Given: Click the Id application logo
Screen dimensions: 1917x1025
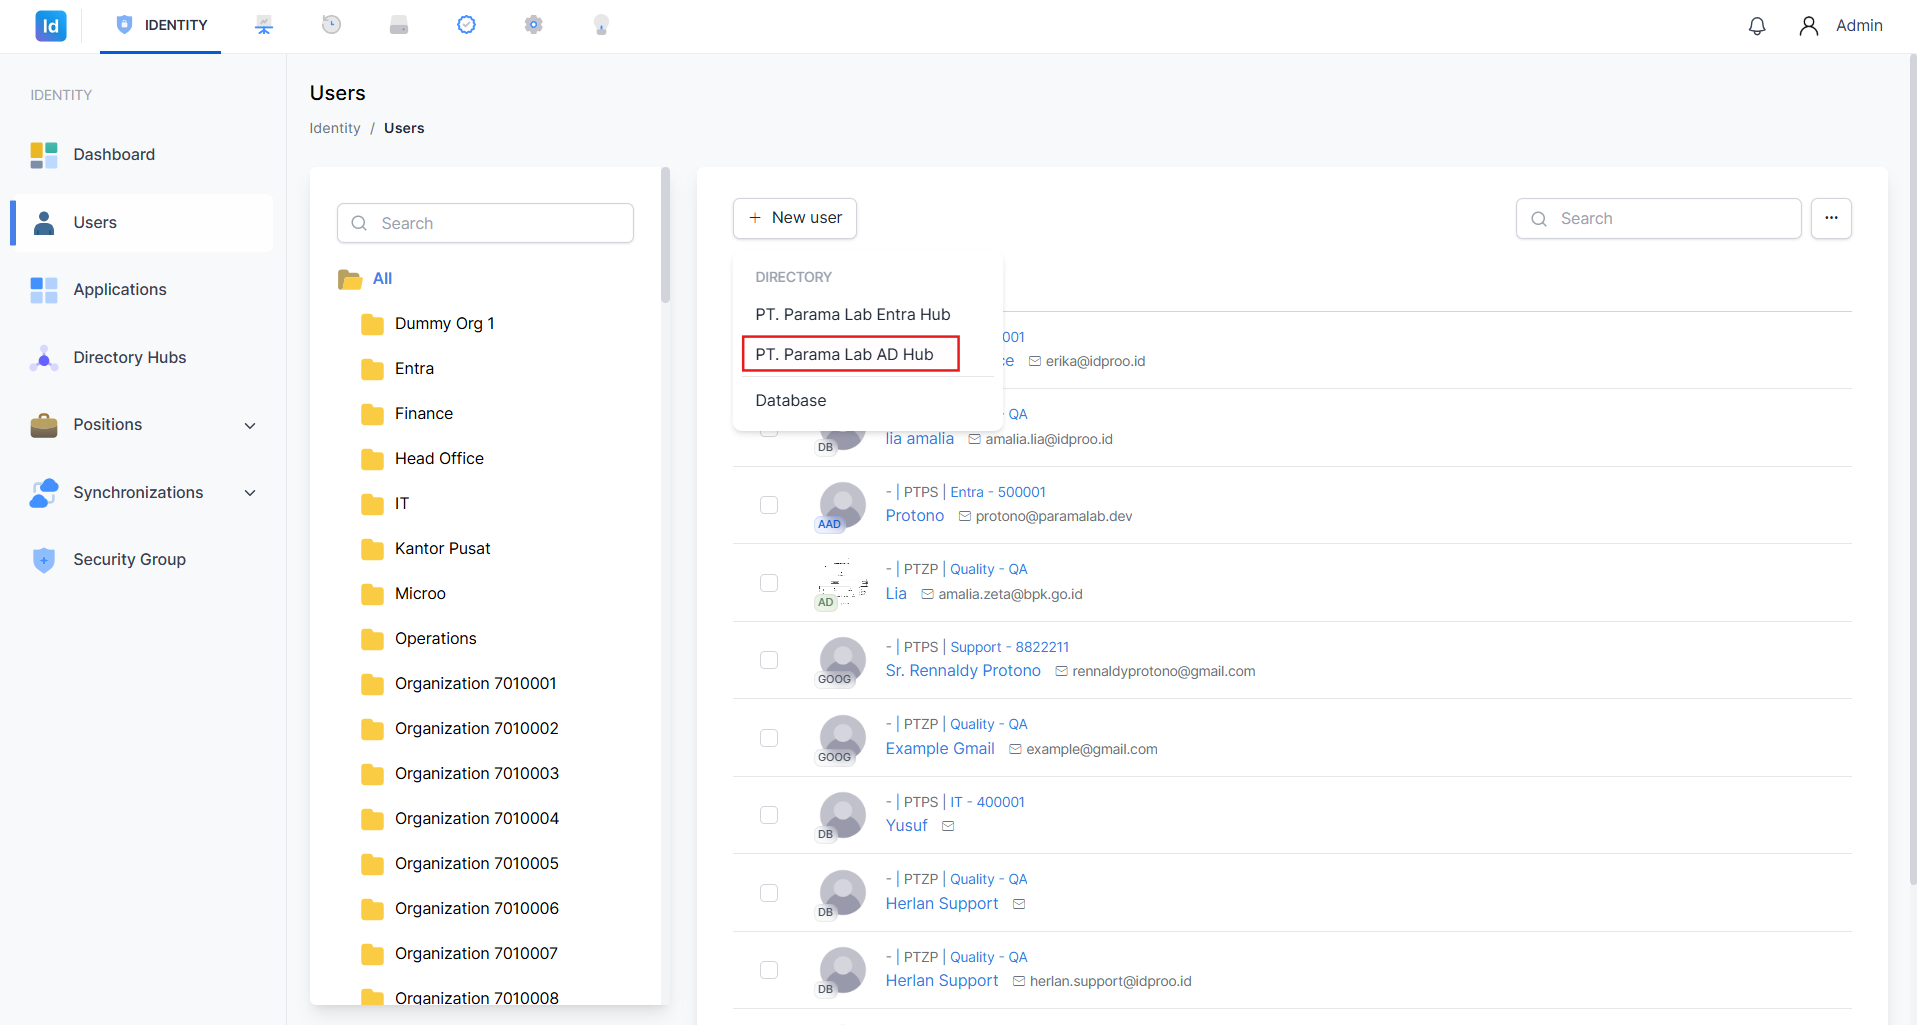Looking at the screenshot, I should [51, 26].
